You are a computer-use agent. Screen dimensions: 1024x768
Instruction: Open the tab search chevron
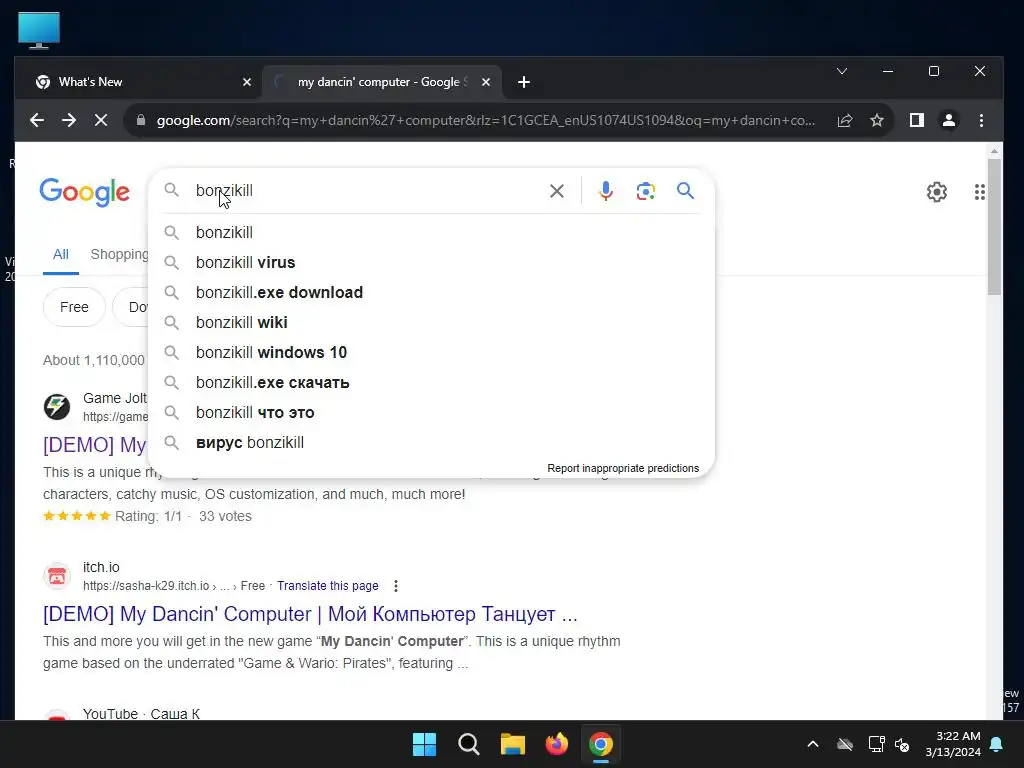click(842, 71)
